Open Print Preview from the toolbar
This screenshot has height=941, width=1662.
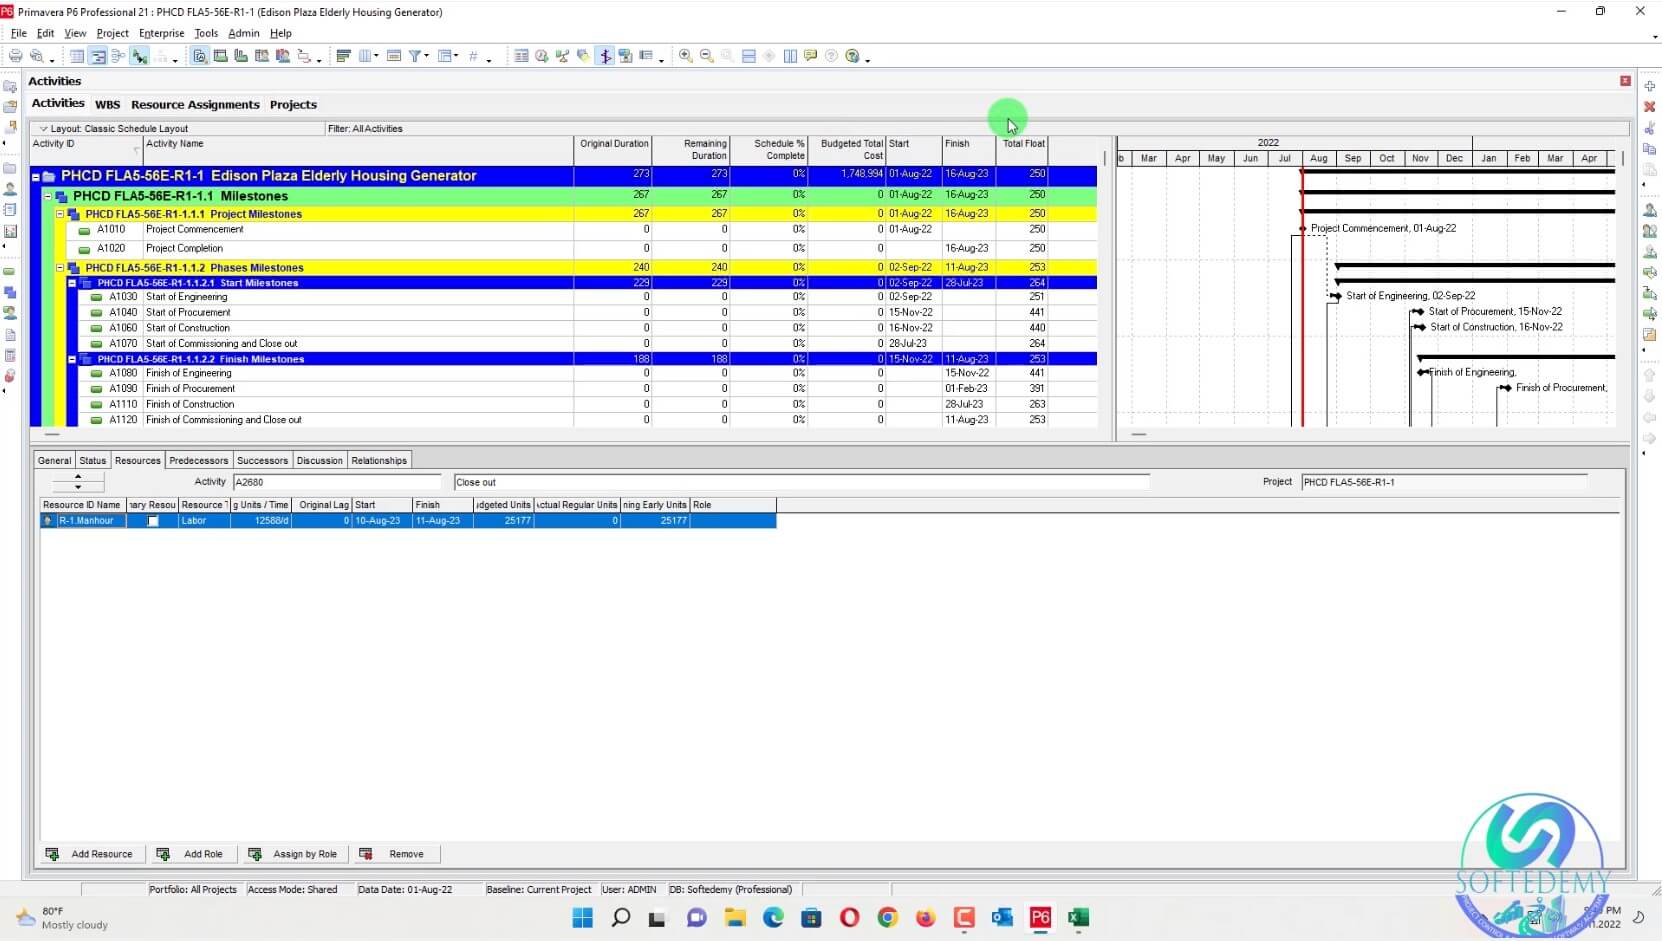tap(37, 56)
